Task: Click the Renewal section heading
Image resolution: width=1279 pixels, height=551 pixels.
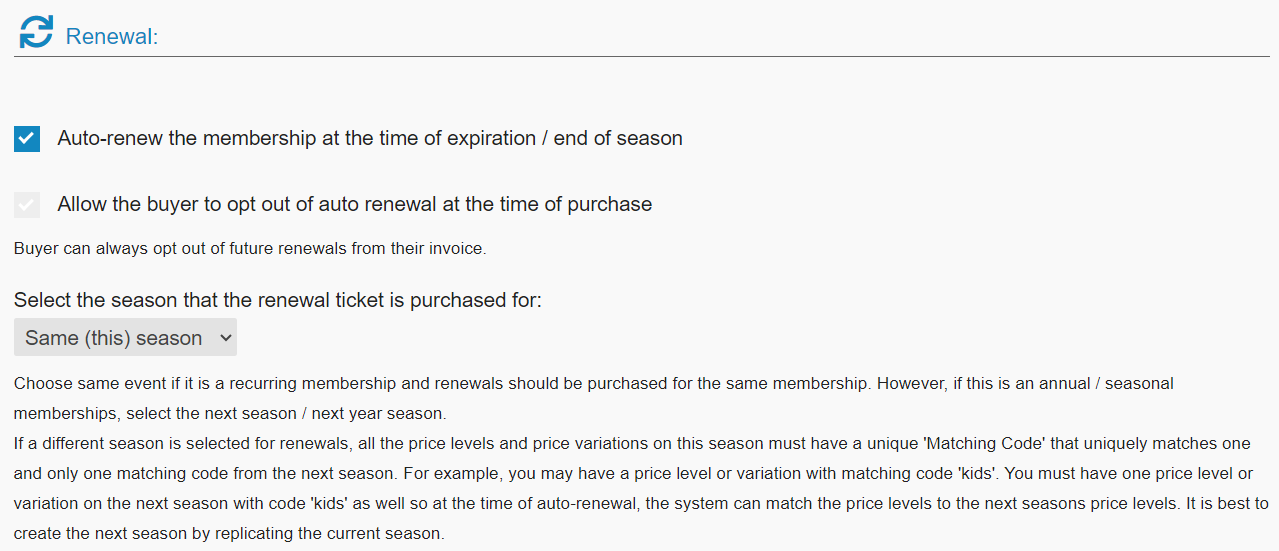Action: click(x=111, y=37)
